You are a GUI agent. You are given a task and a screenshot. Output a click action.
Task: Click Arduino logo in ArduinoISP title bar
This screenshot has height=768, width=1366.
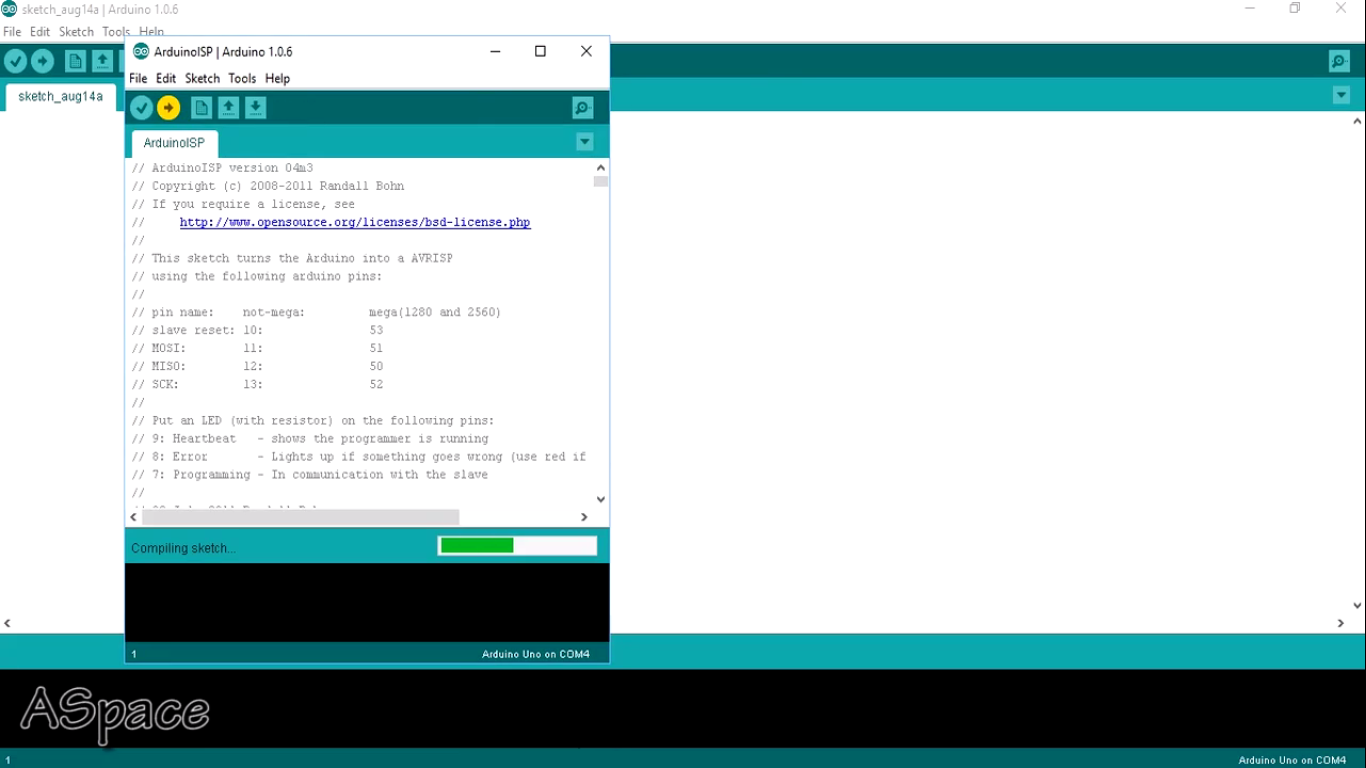[x=141, y=51]
